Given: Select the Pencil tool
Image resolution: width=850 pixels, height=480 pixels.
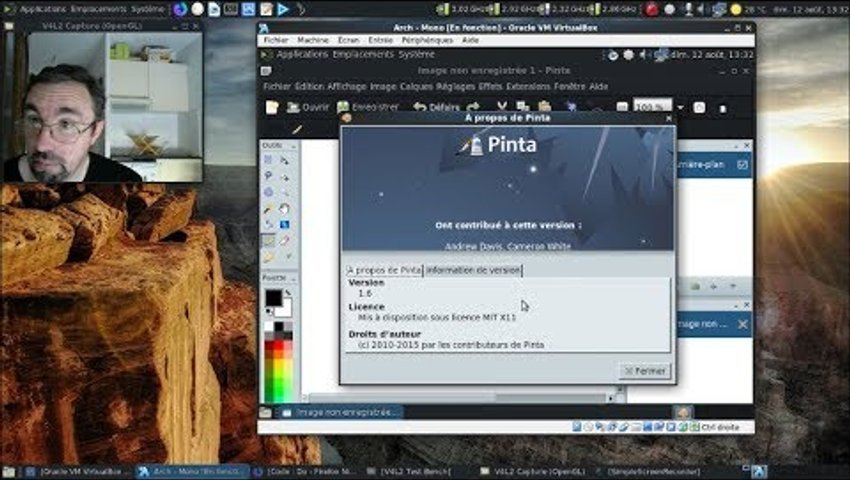Looking at the screenshot, I should 268,257.
